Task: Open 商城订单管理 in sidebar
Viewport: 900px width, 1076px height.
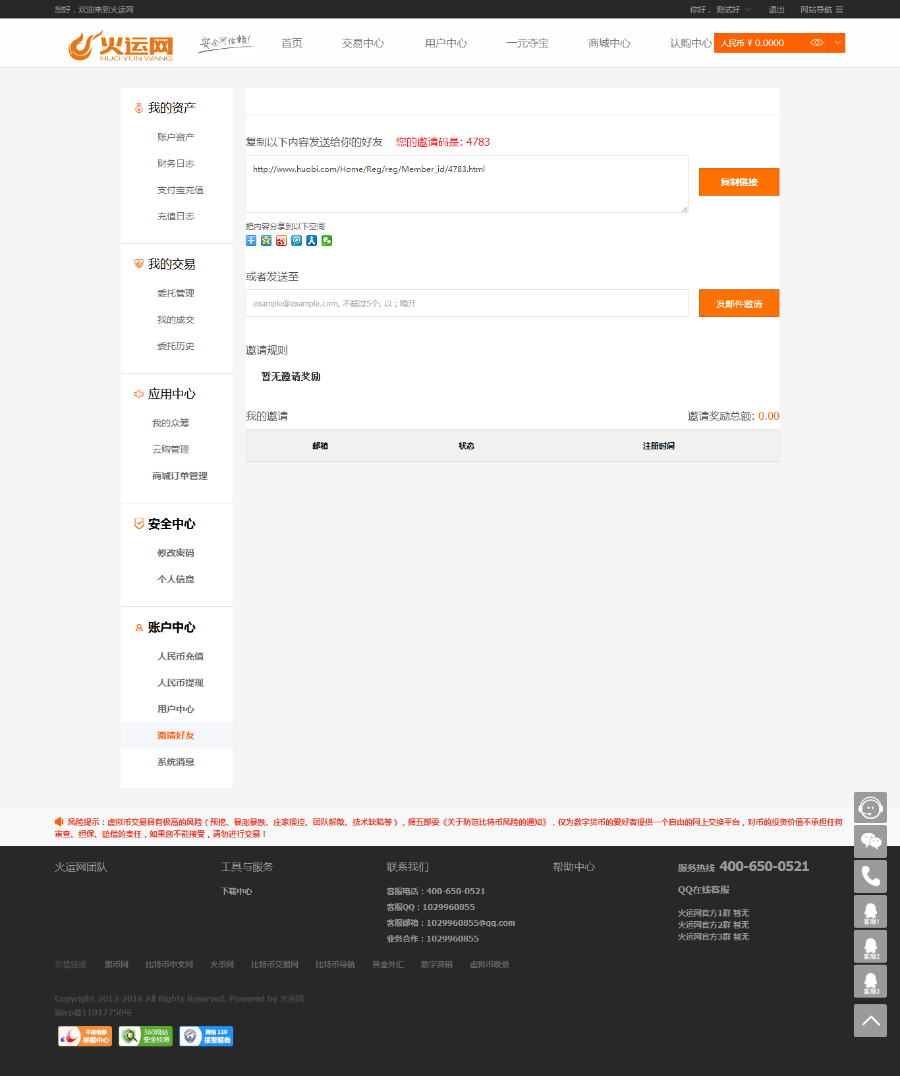Action: coord(180,476)
